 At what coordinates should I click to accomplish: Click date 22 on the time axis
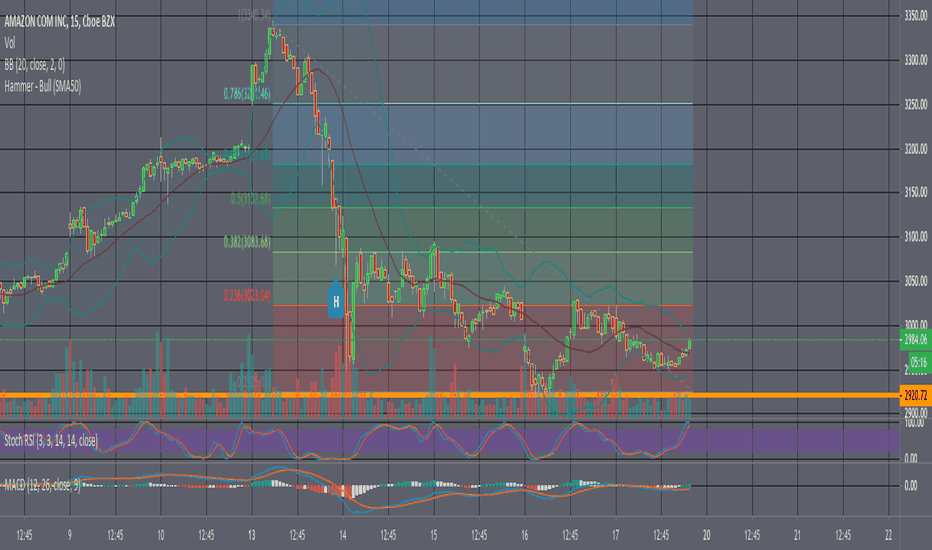889,536
